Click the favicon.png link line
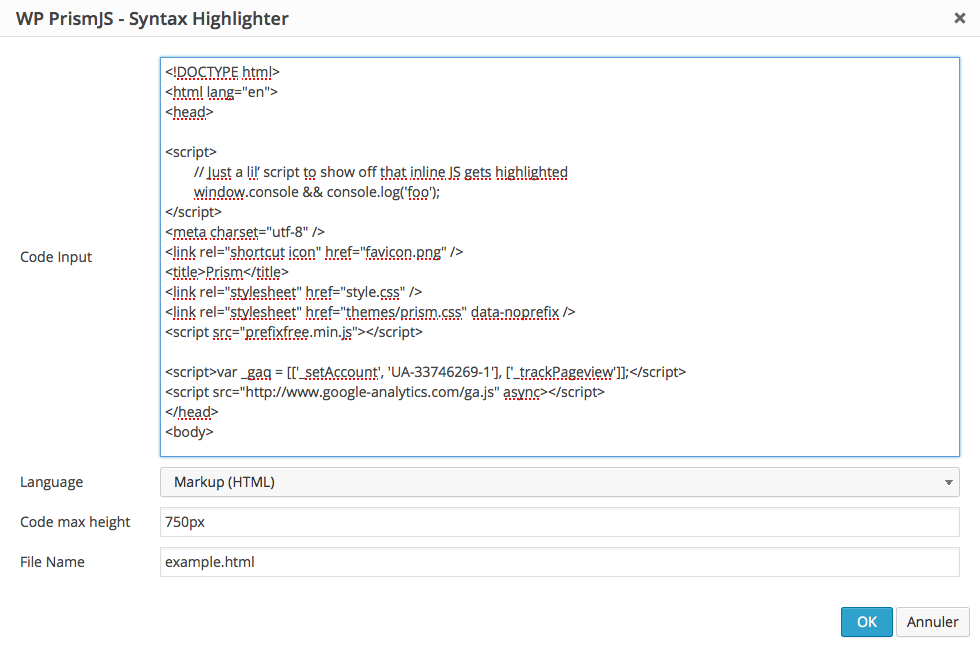 tap(314, 252)
